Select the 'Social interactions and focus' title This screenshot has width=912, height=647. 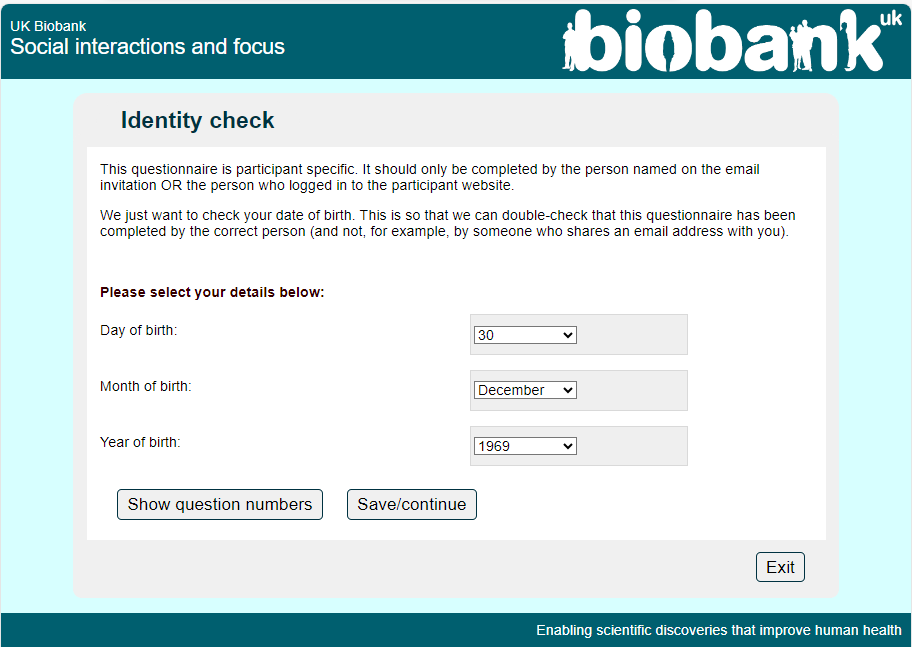click(147, 47)
